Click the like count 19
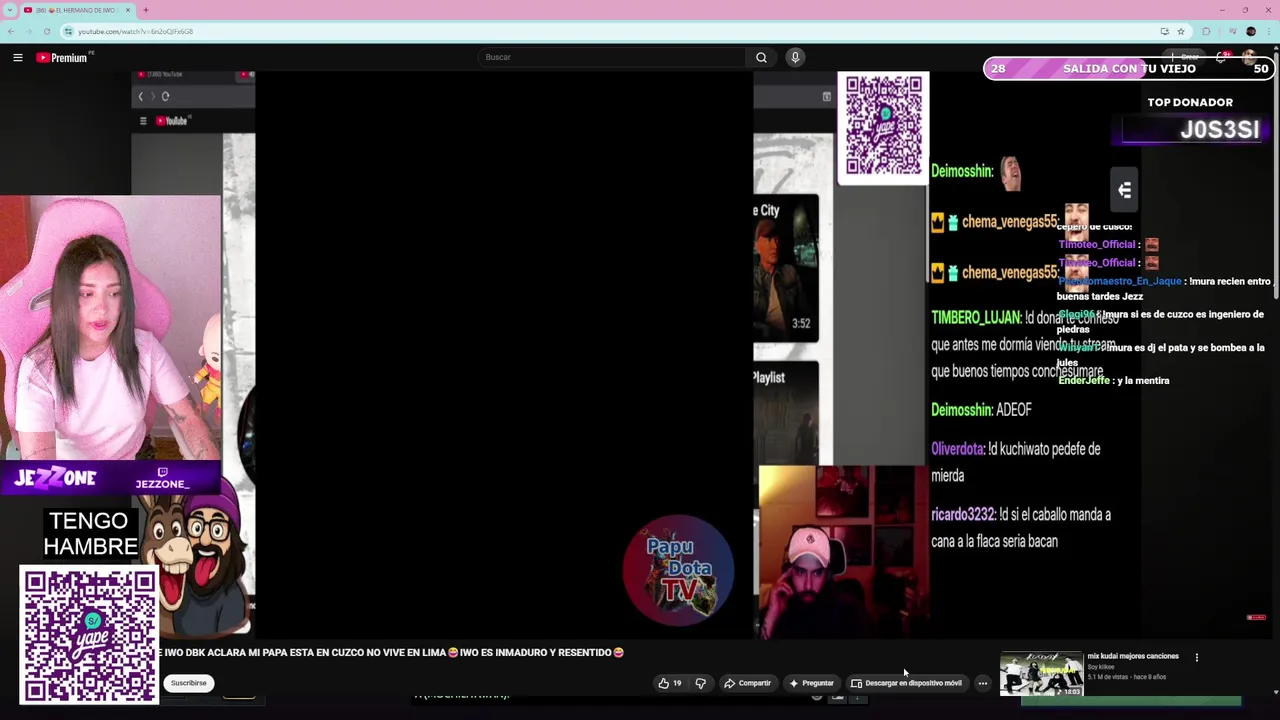The width and height of the screenshot is (1280, 720). point(677,683)
